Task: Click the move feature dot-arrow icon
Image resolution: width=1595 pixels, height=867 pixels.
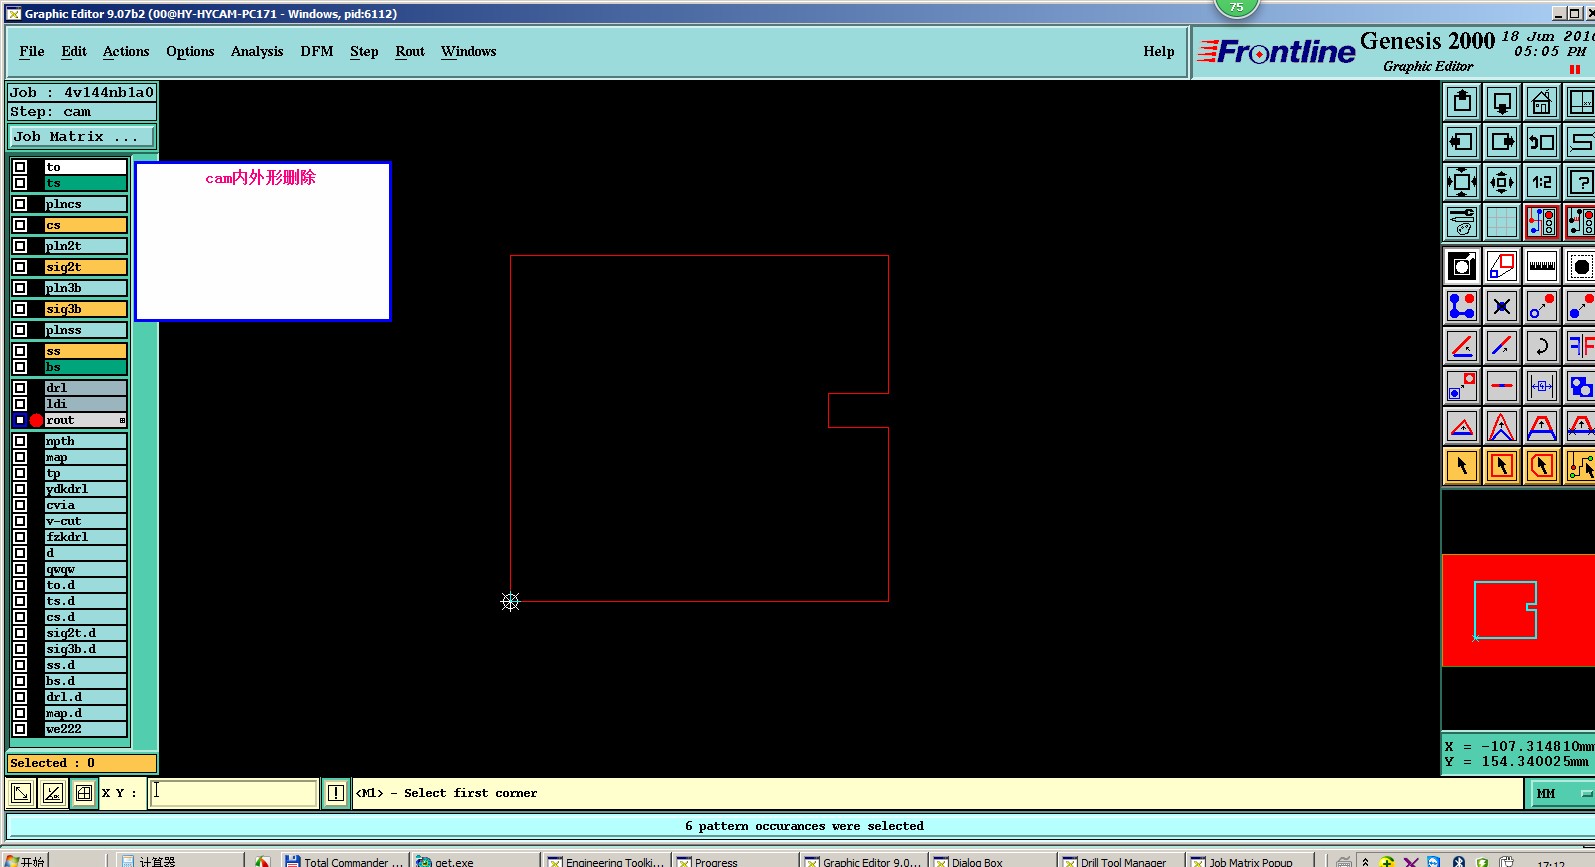Action: click(x=1542, y=306)
